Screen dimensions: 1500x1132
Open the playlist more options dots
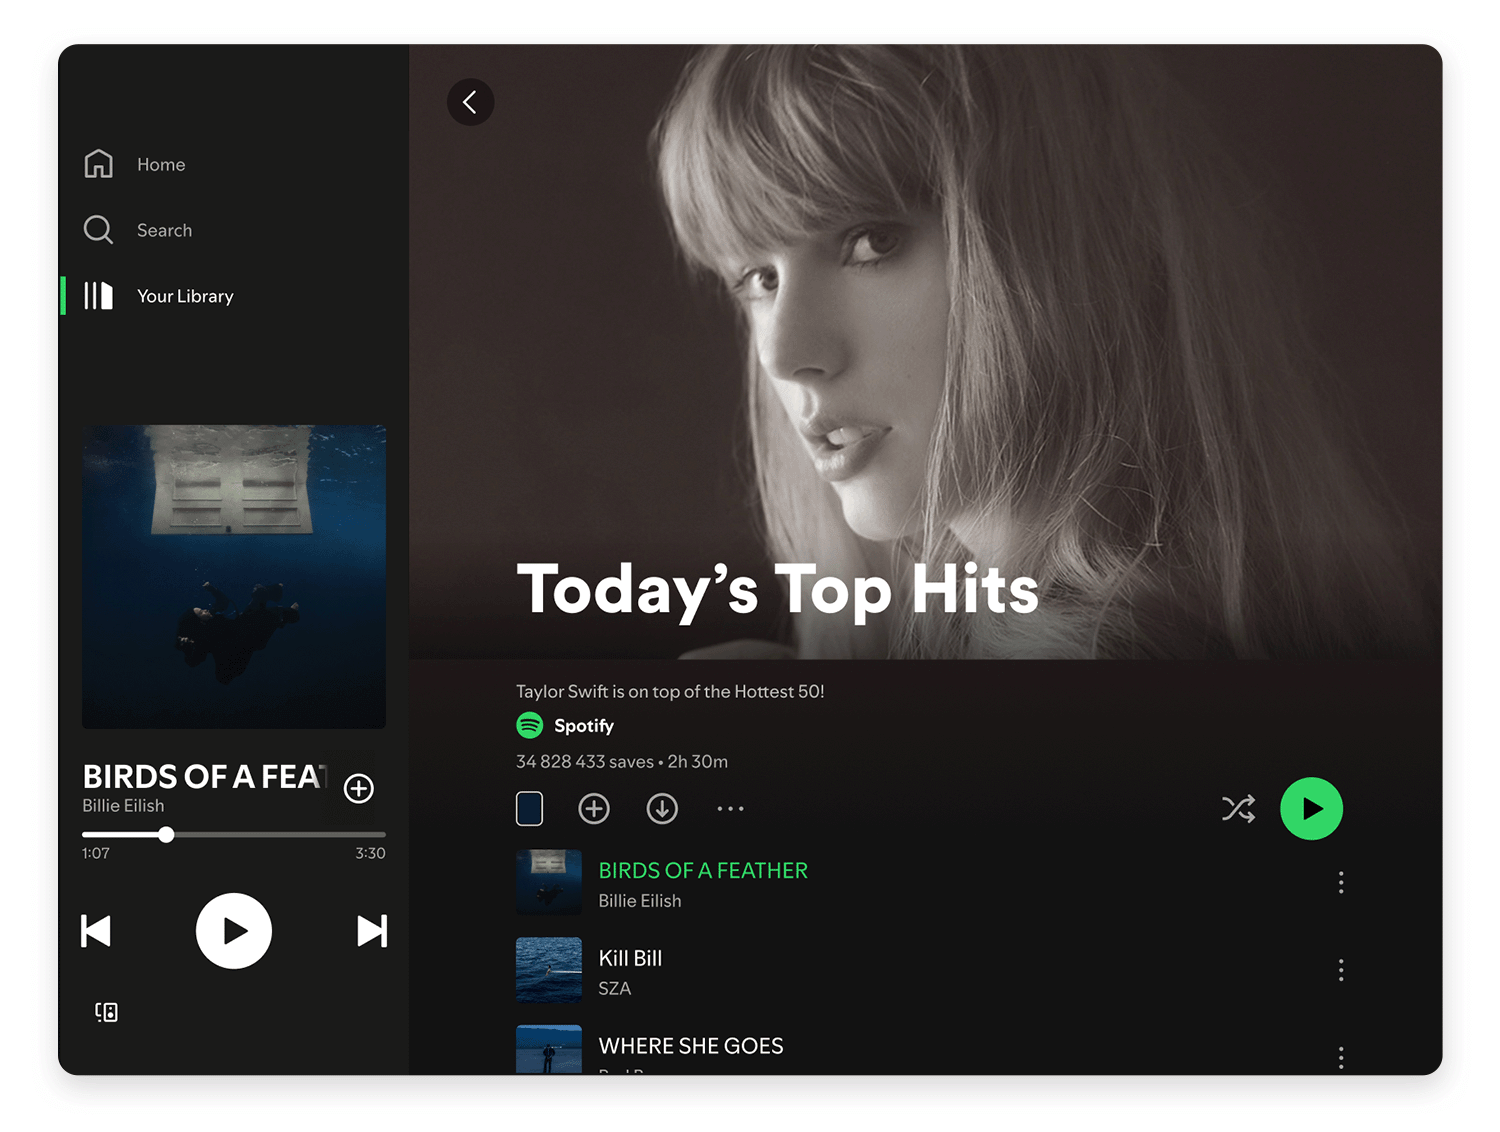(x=730, y=808)
